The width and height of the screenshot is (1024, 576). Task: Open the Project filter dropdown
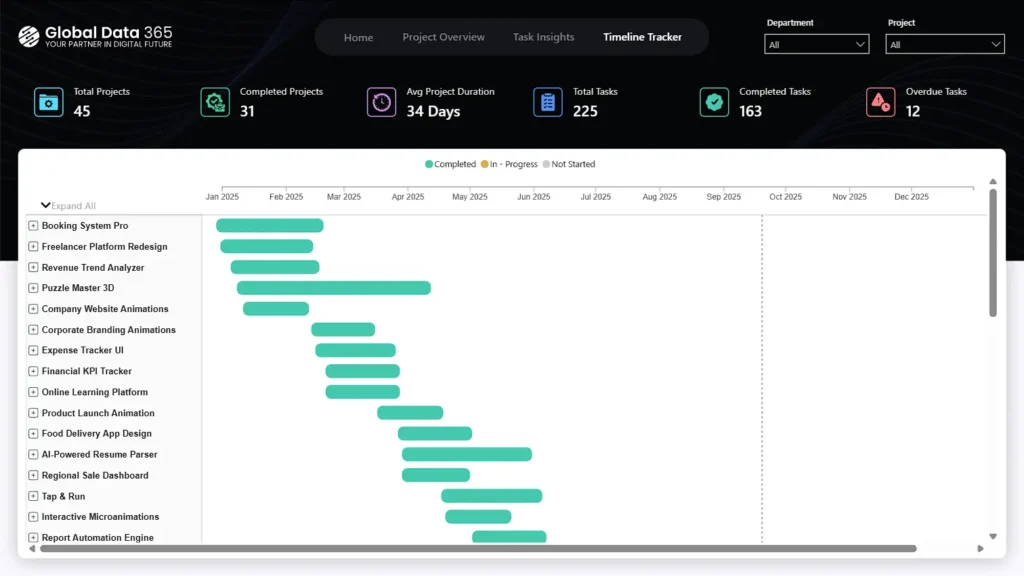pos(944,44)
